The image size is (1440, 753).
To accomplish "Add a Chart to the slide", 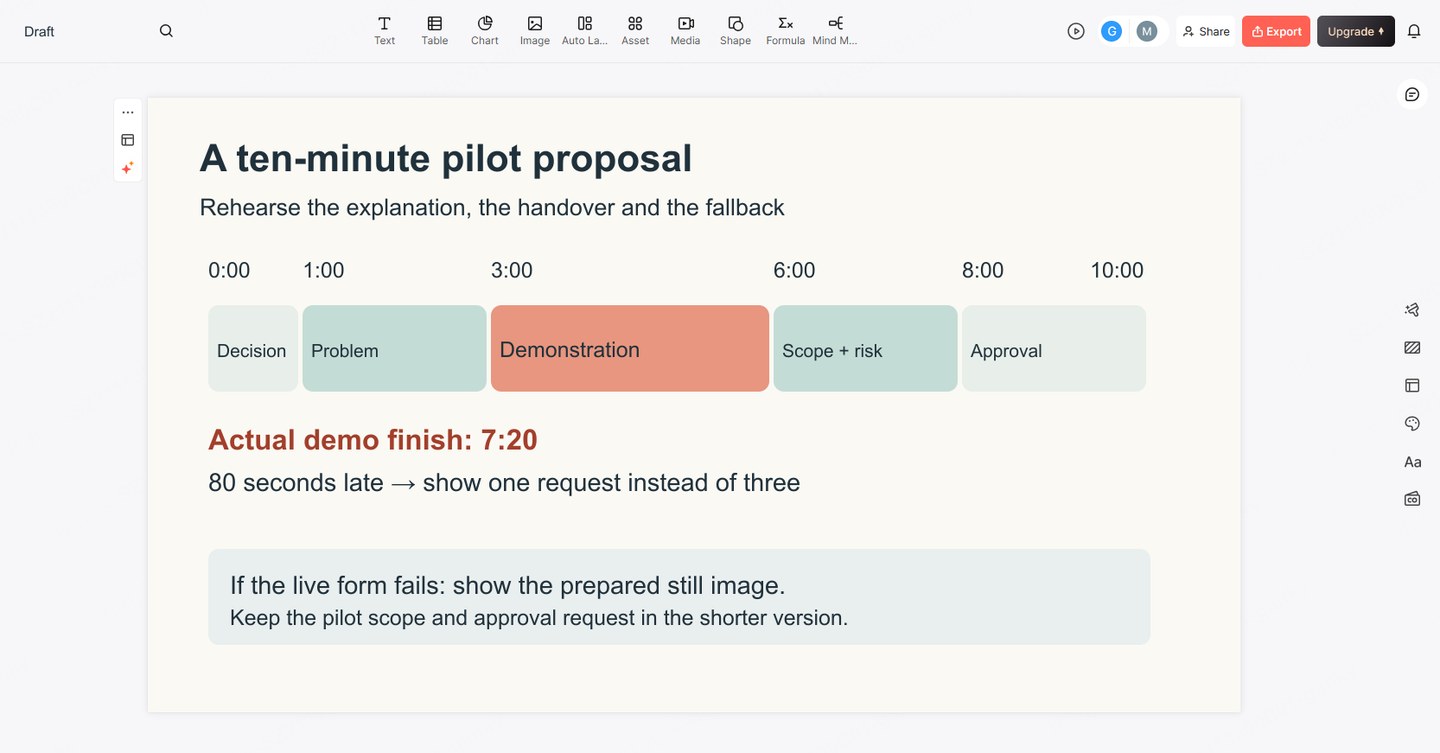I will [485, 31].
